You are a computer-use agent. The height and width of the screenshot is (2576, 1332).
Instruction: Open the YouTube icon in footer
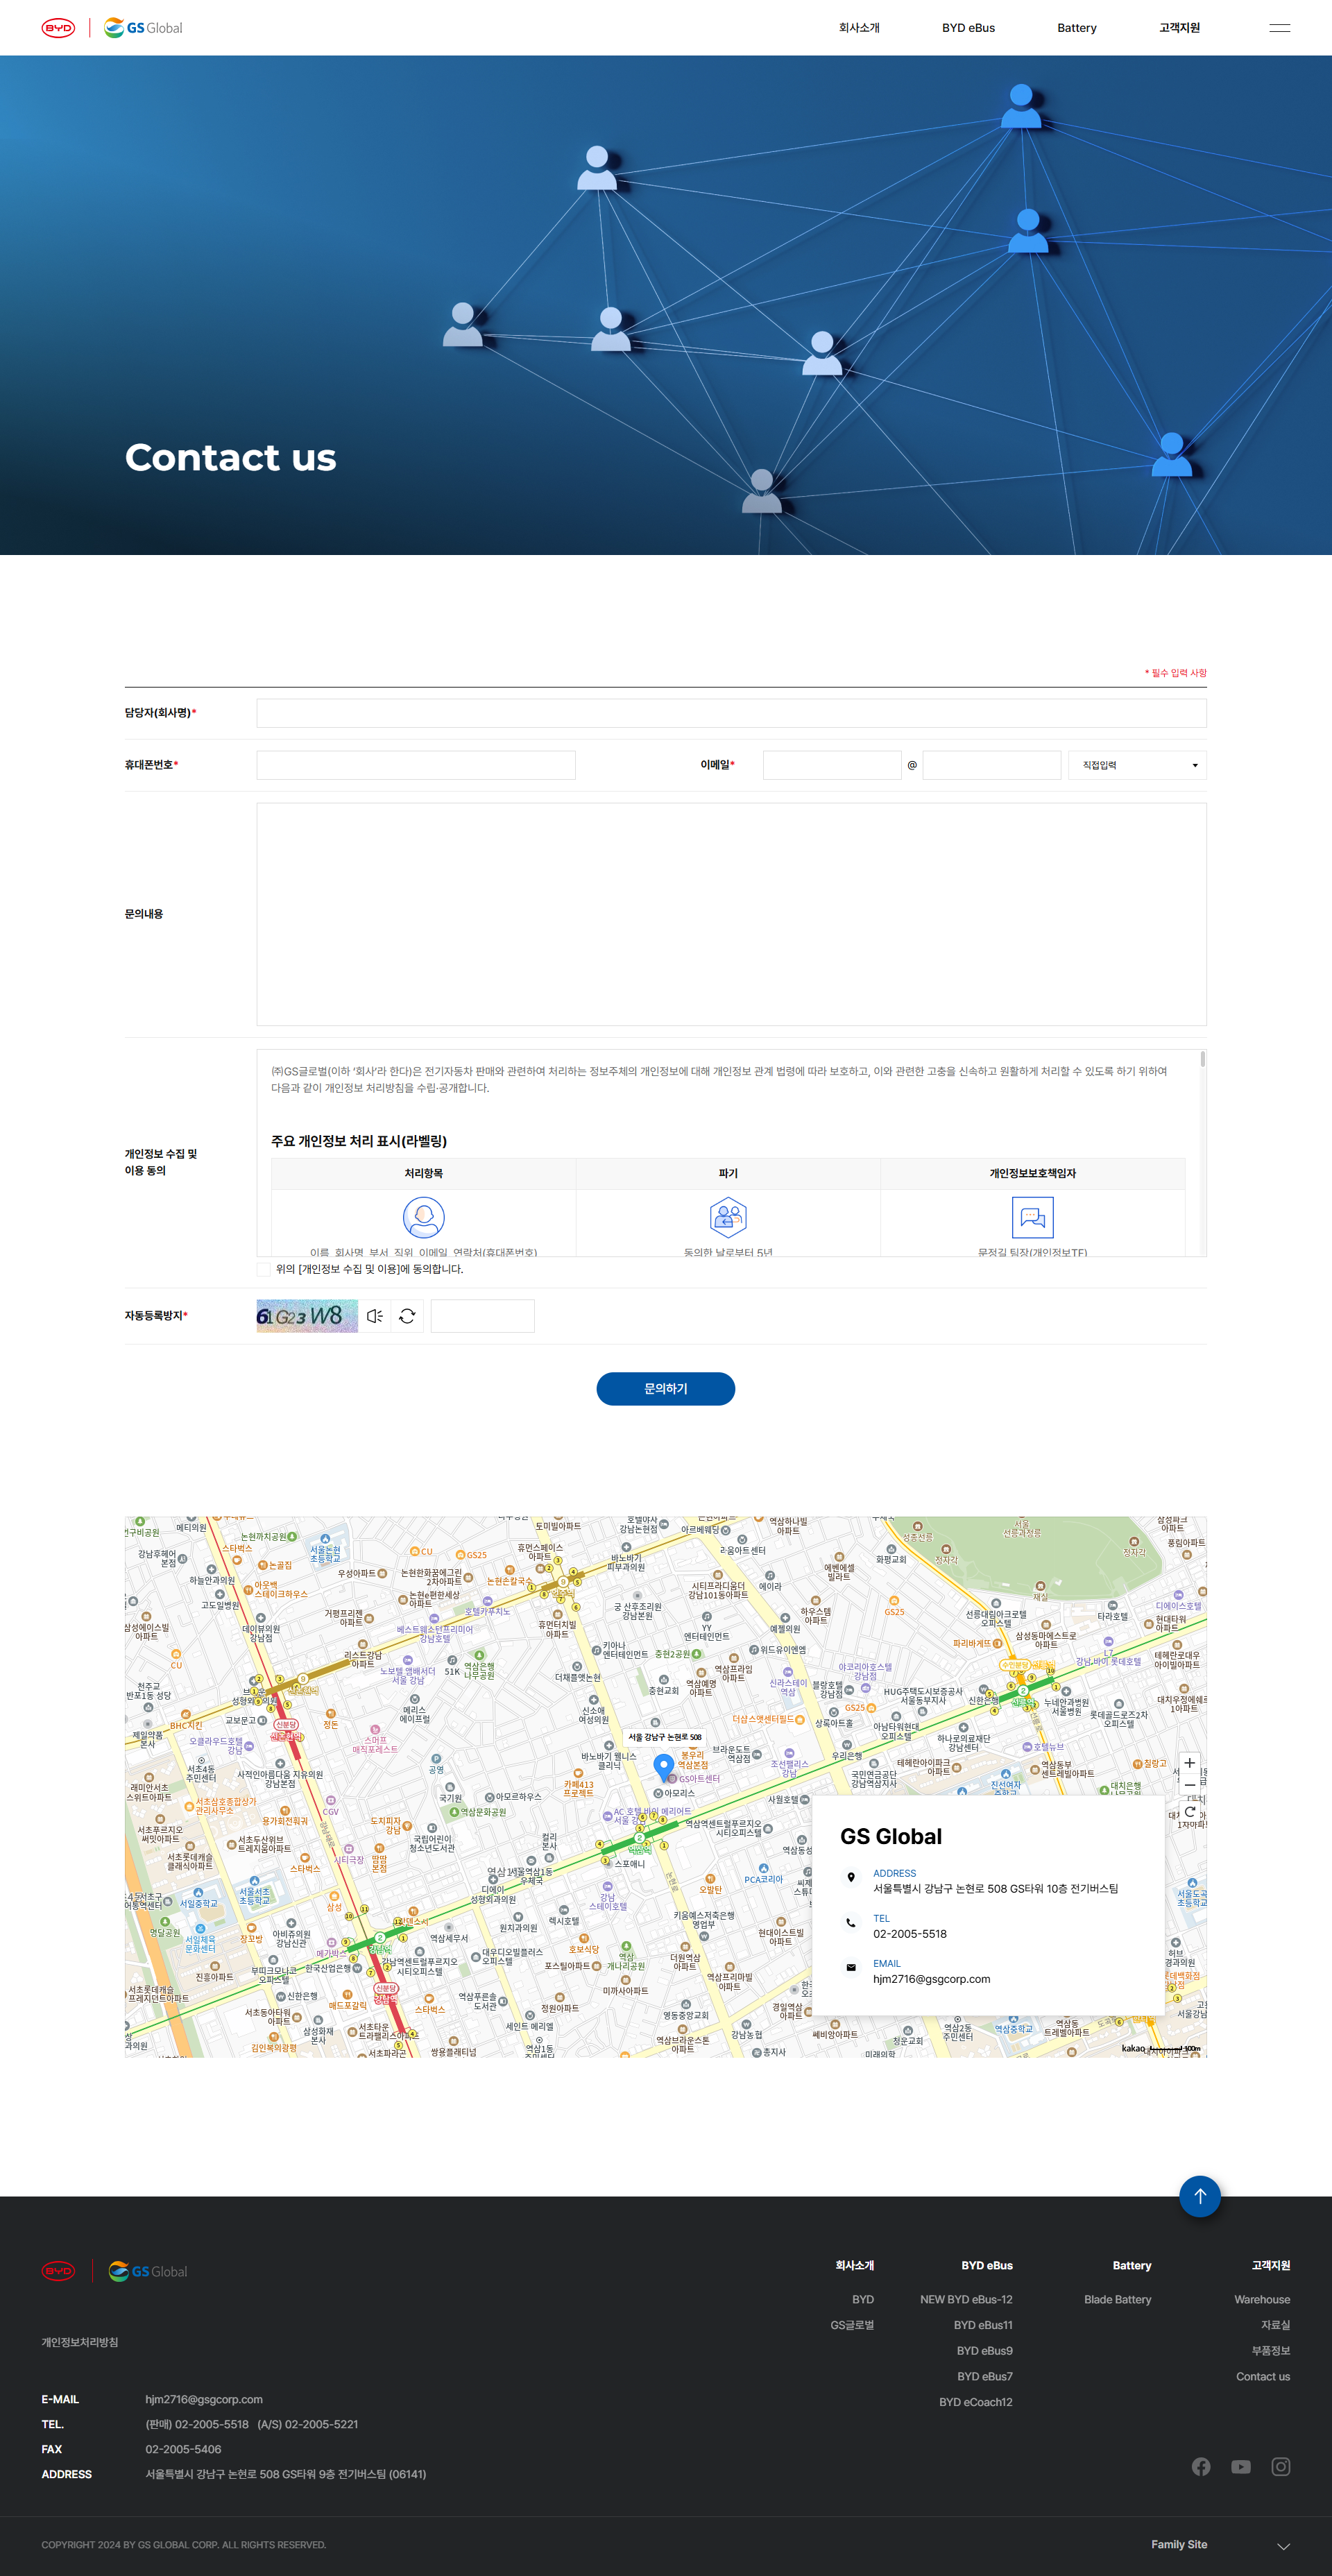(1241, 2467)
